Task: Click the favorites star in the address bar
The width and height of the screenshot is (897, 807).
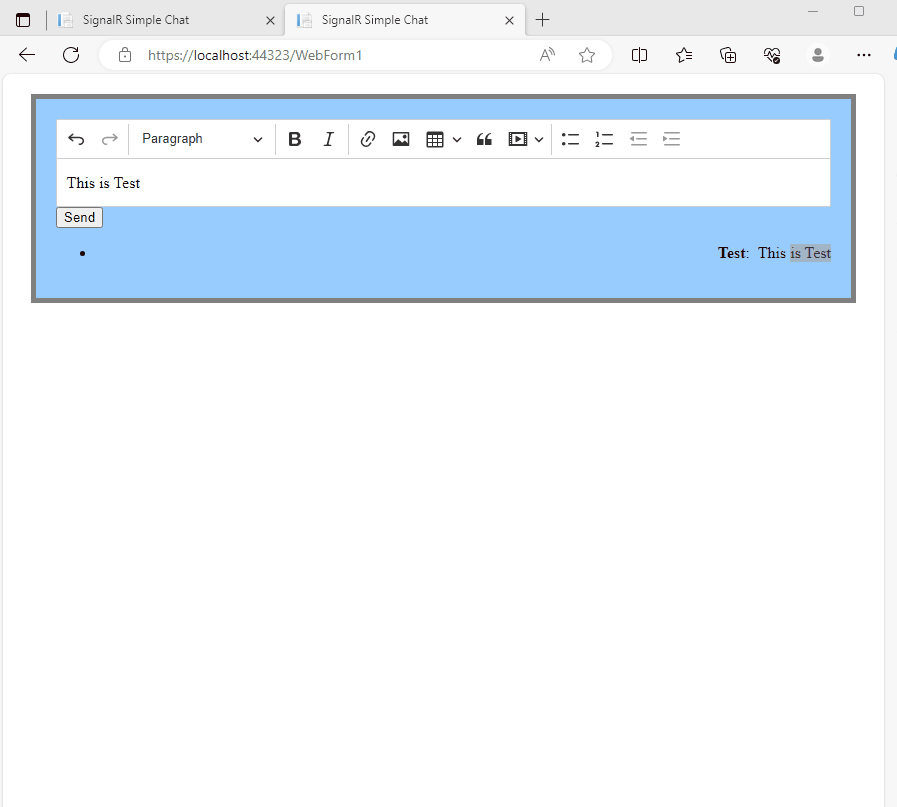Action: [x=587, y=55]
